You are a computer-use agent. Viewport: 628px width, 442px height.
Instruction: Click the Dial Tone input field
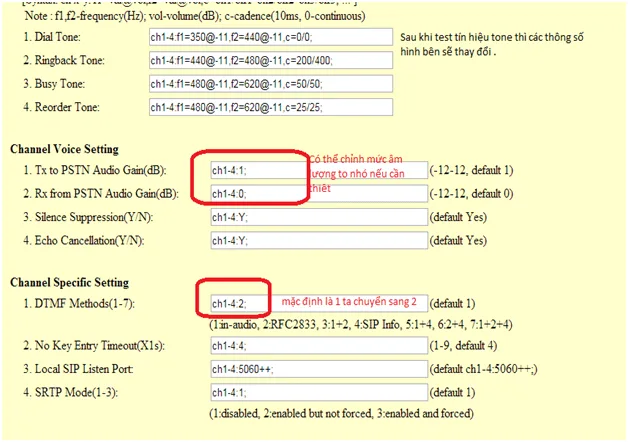(x=271, y=37)
